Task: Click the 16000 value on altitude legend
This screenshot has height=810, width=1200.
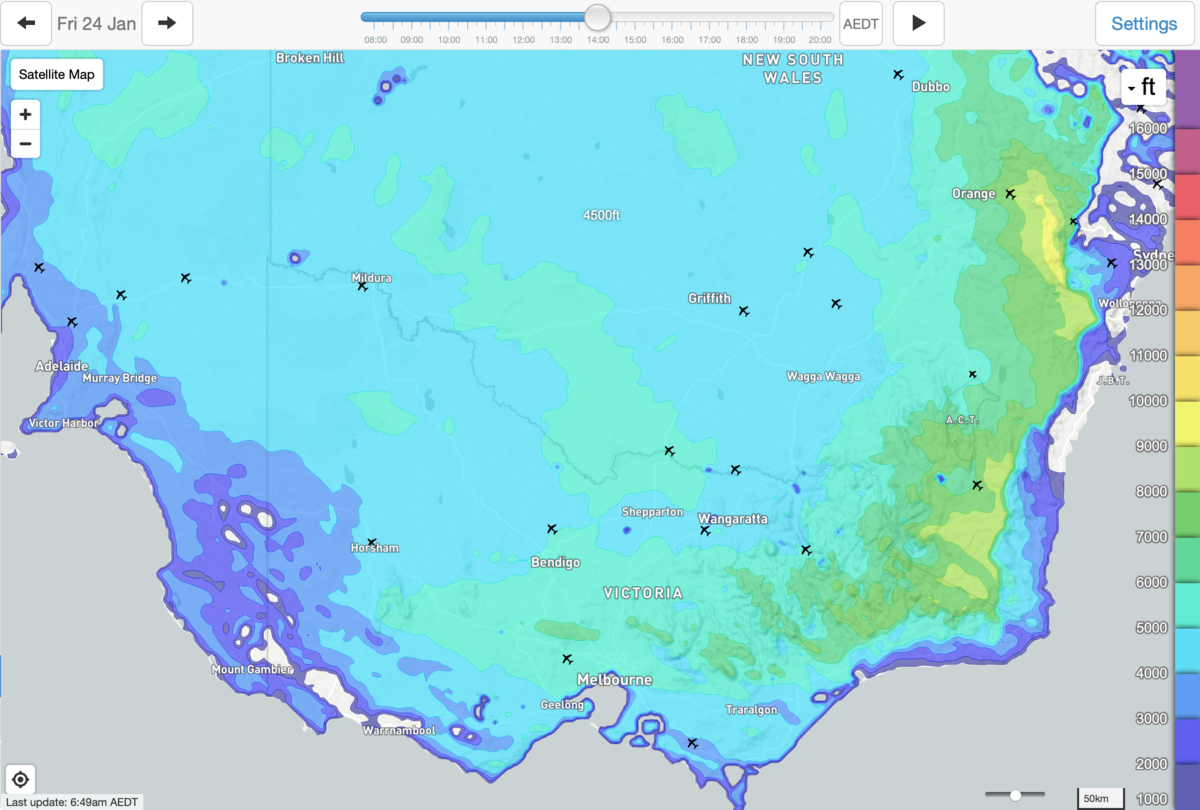Action: (1149, 128)
